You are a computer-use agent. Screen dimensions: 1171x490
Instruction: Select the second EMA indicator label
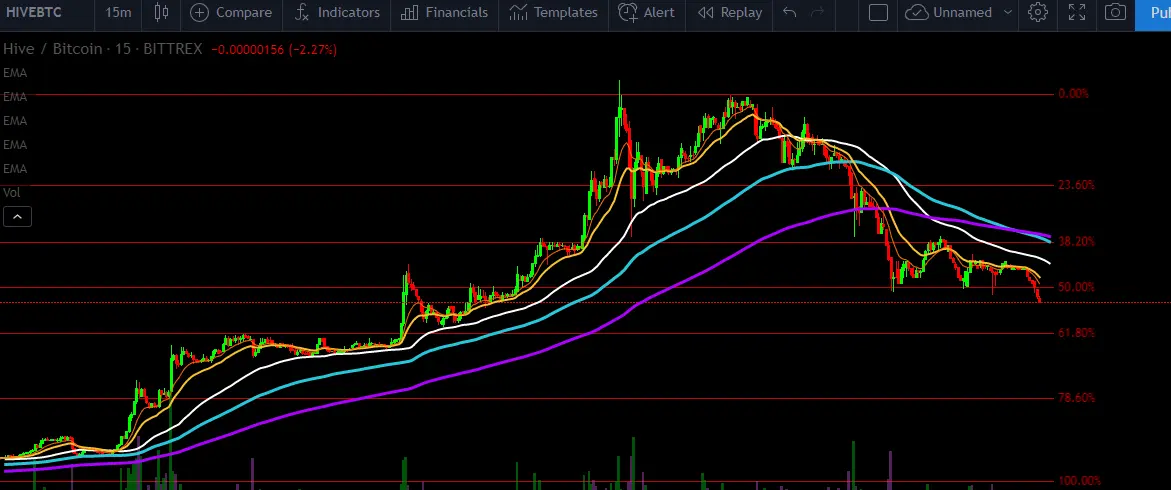point(15,97)
